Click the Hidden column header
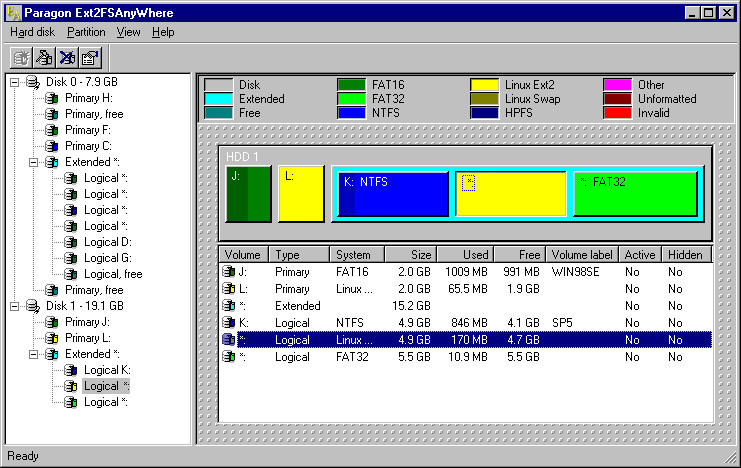The height and width of the screenshot is (468, 741). click(x=687, y=255)
